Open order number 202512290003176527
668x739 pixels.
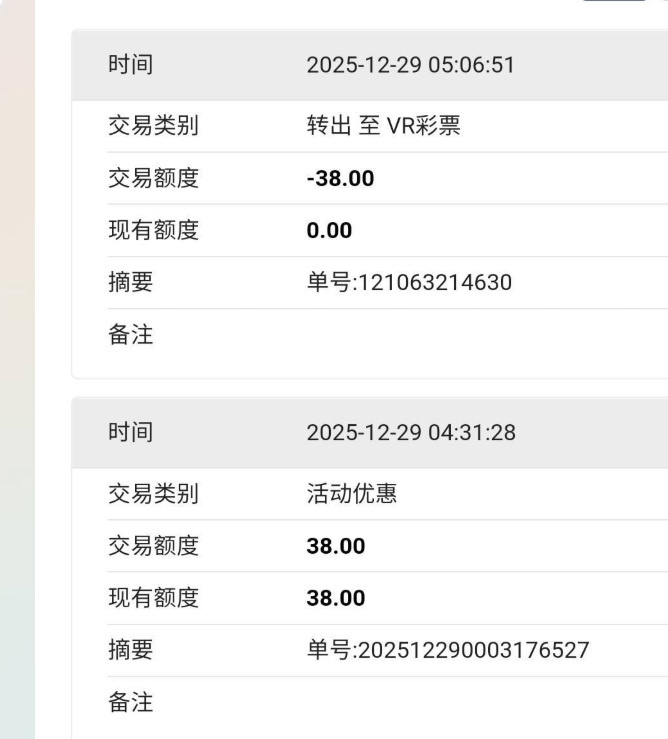[447, 650]
